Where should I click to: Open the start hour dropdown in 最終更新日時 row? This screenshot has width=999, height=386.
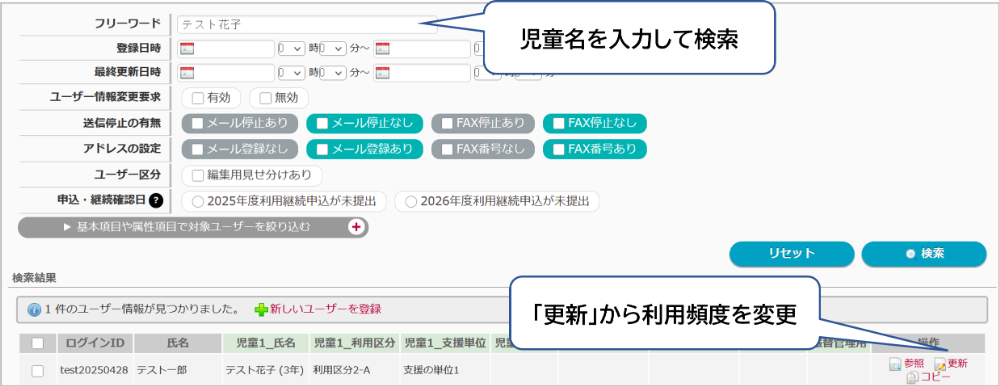[292, 73]
